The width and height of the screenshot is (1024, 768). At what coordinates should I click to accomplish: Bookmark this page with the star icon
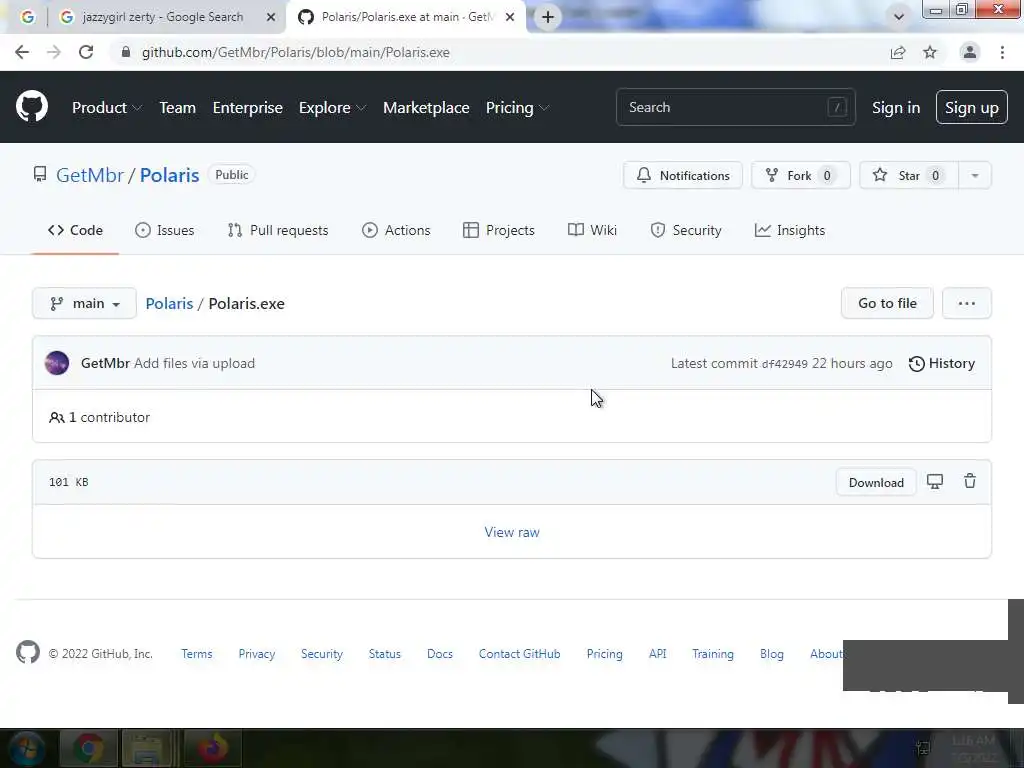930,52
